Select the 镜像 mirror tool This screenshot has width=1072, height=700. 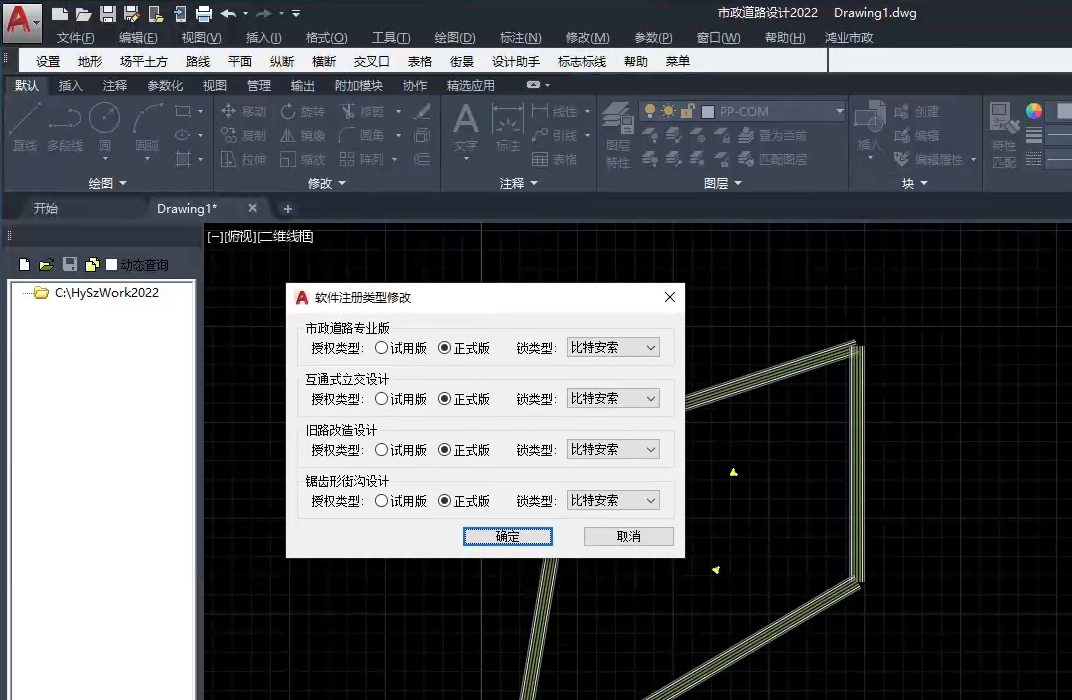click(302, 135)
